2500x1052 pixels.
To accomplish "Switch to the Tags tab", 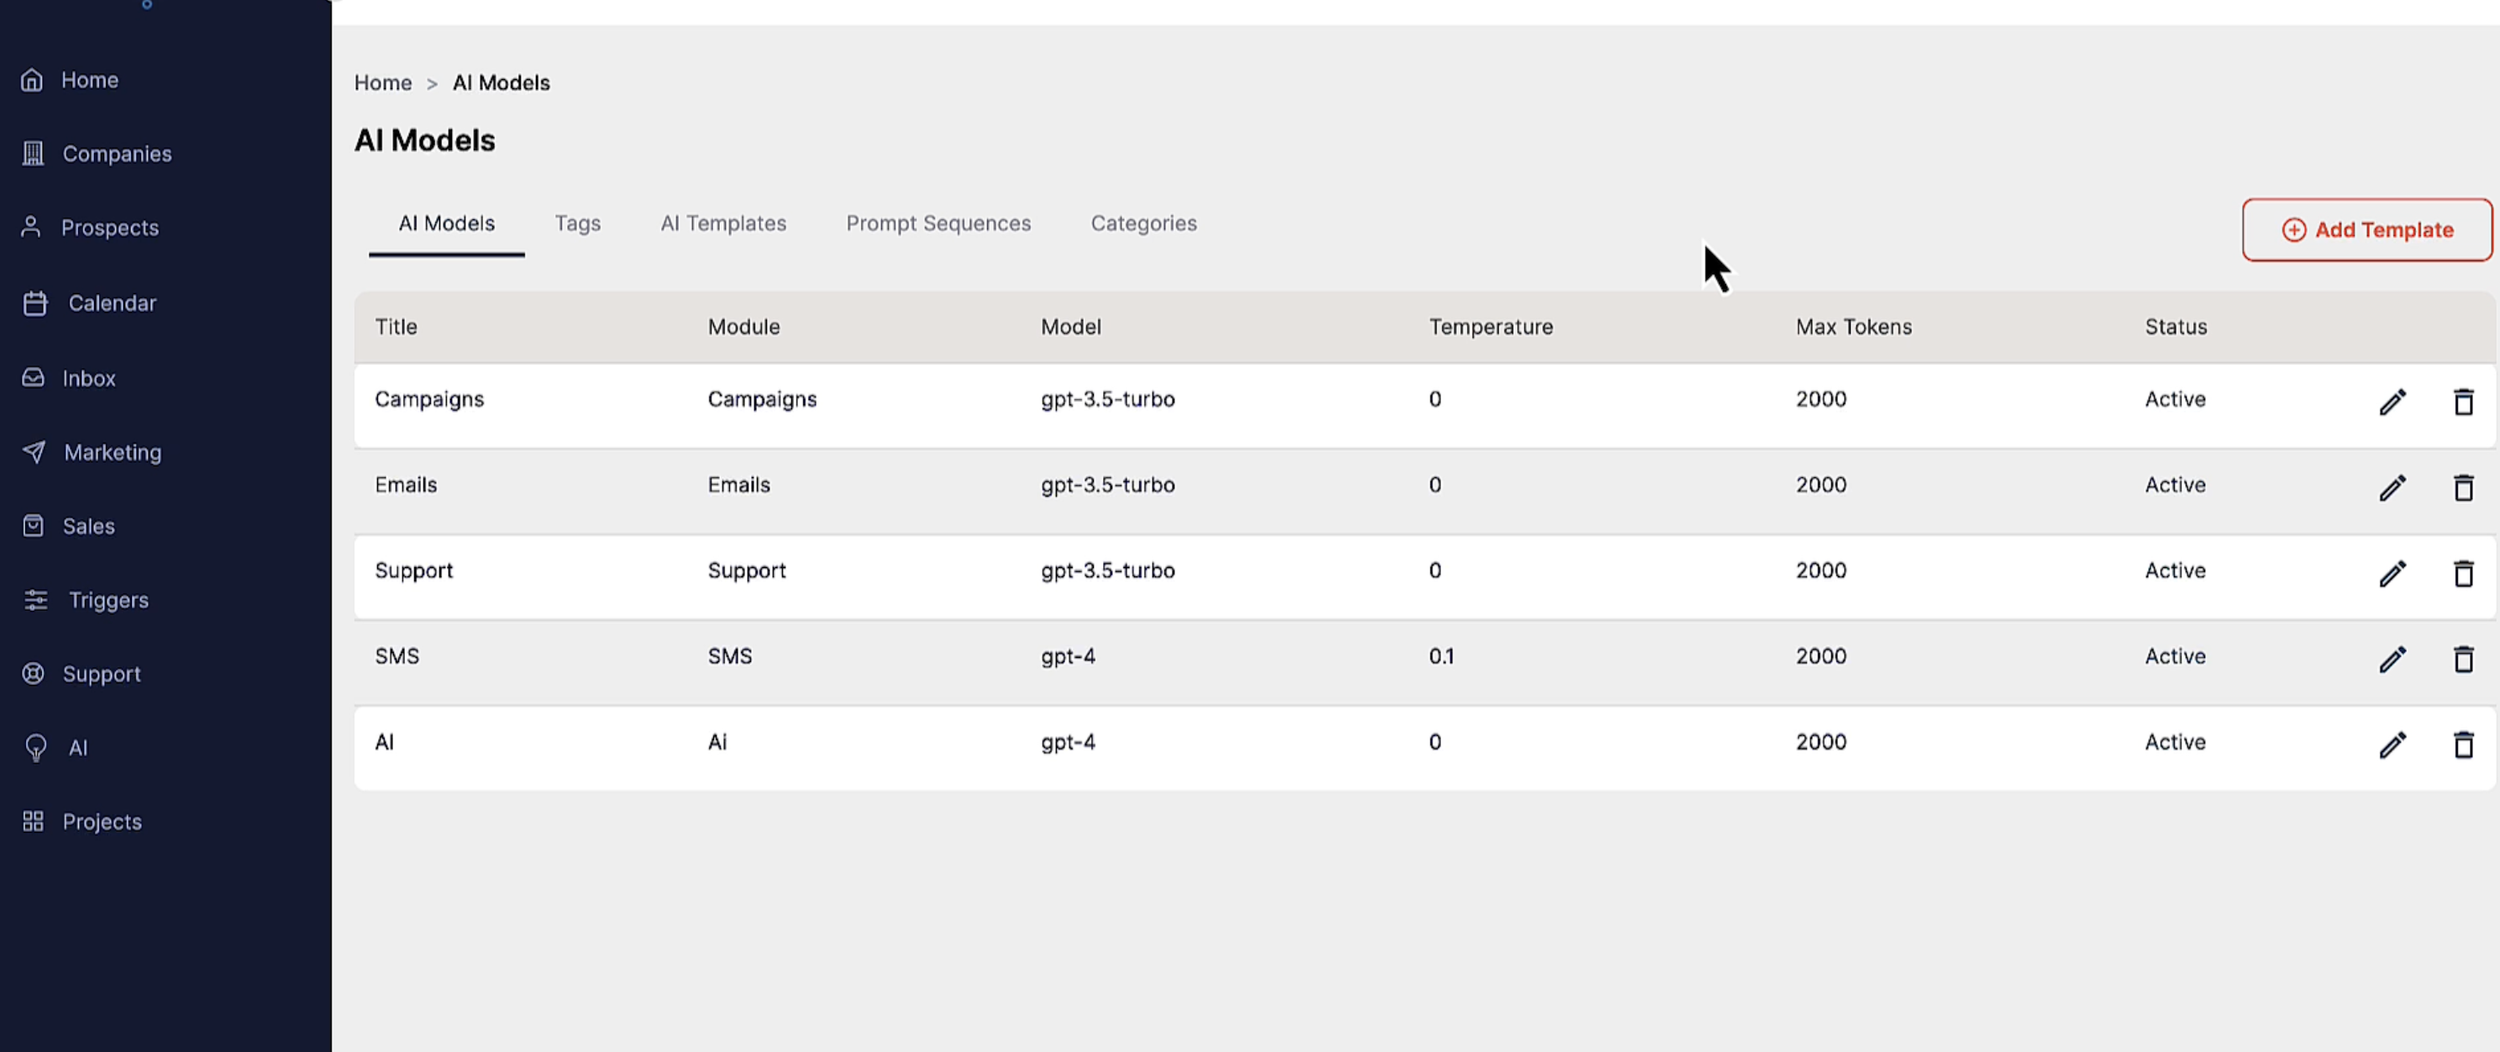I will click(x=578, y=224).
